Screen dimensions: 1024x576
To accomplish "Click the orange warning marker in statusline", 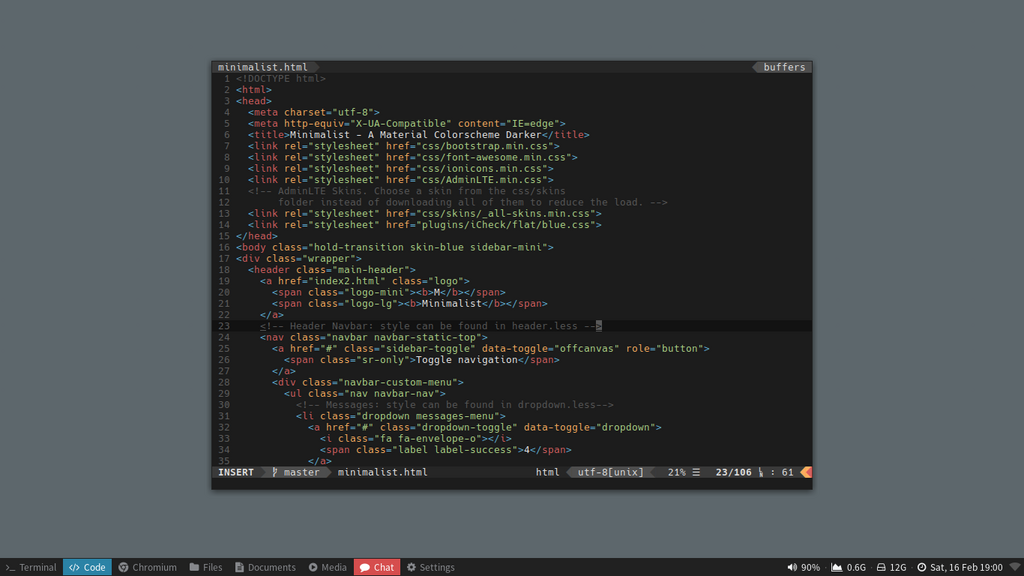I will [x=807, y=472].
